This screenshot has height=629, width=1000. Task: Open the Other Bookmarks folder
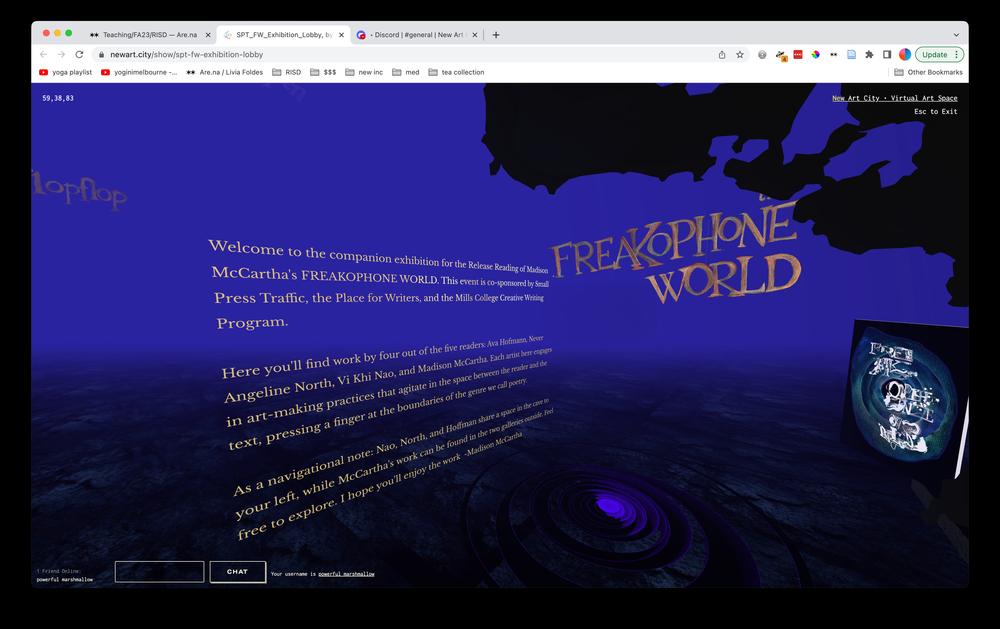929,73
